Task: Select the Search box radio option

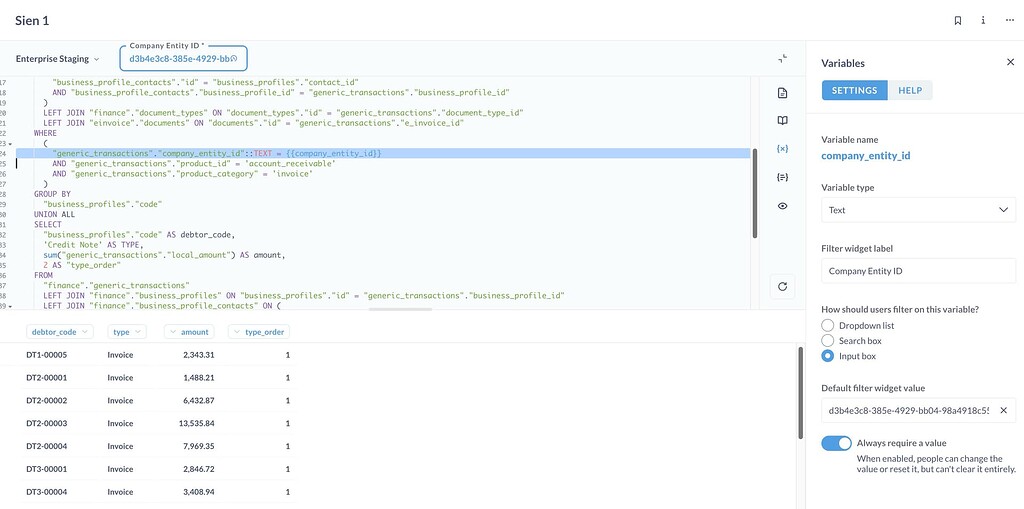Action: [827, 341]
